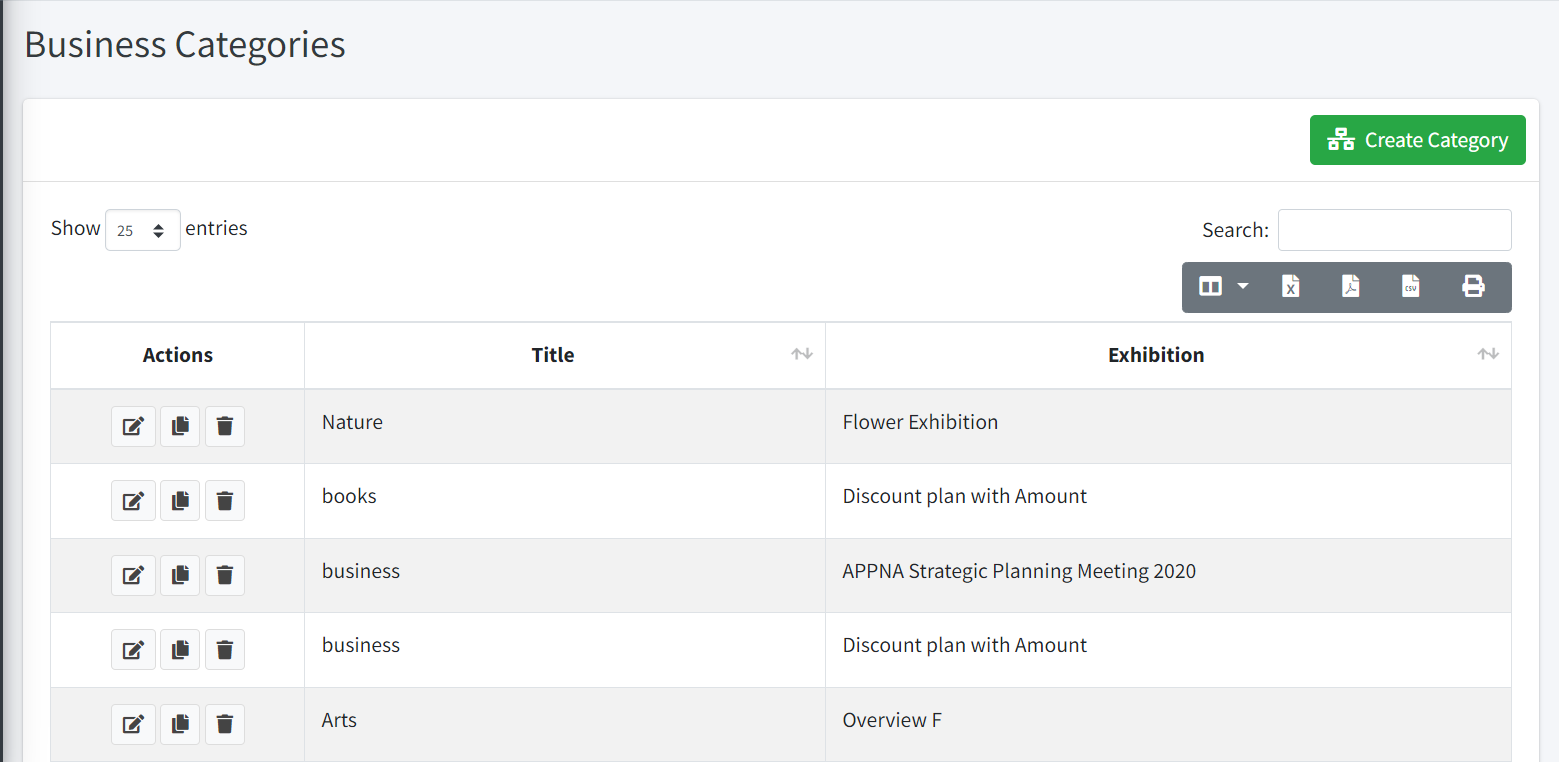Viewport: 1559px width, 762px height.
Task: Delete business category for APPNA meeting
Action: (x=225, y=576)
